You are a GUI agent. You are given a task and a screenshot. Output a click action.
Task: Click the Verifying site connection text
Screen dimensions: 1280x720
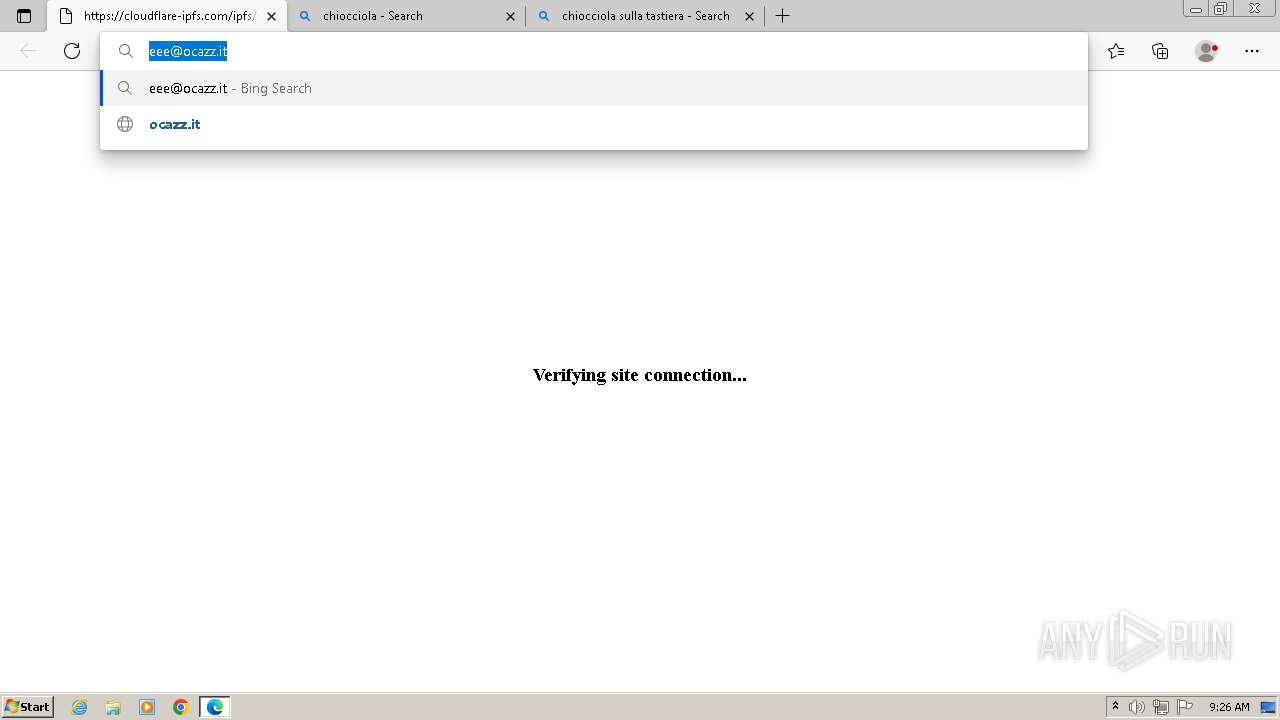[x=640, y=375]
